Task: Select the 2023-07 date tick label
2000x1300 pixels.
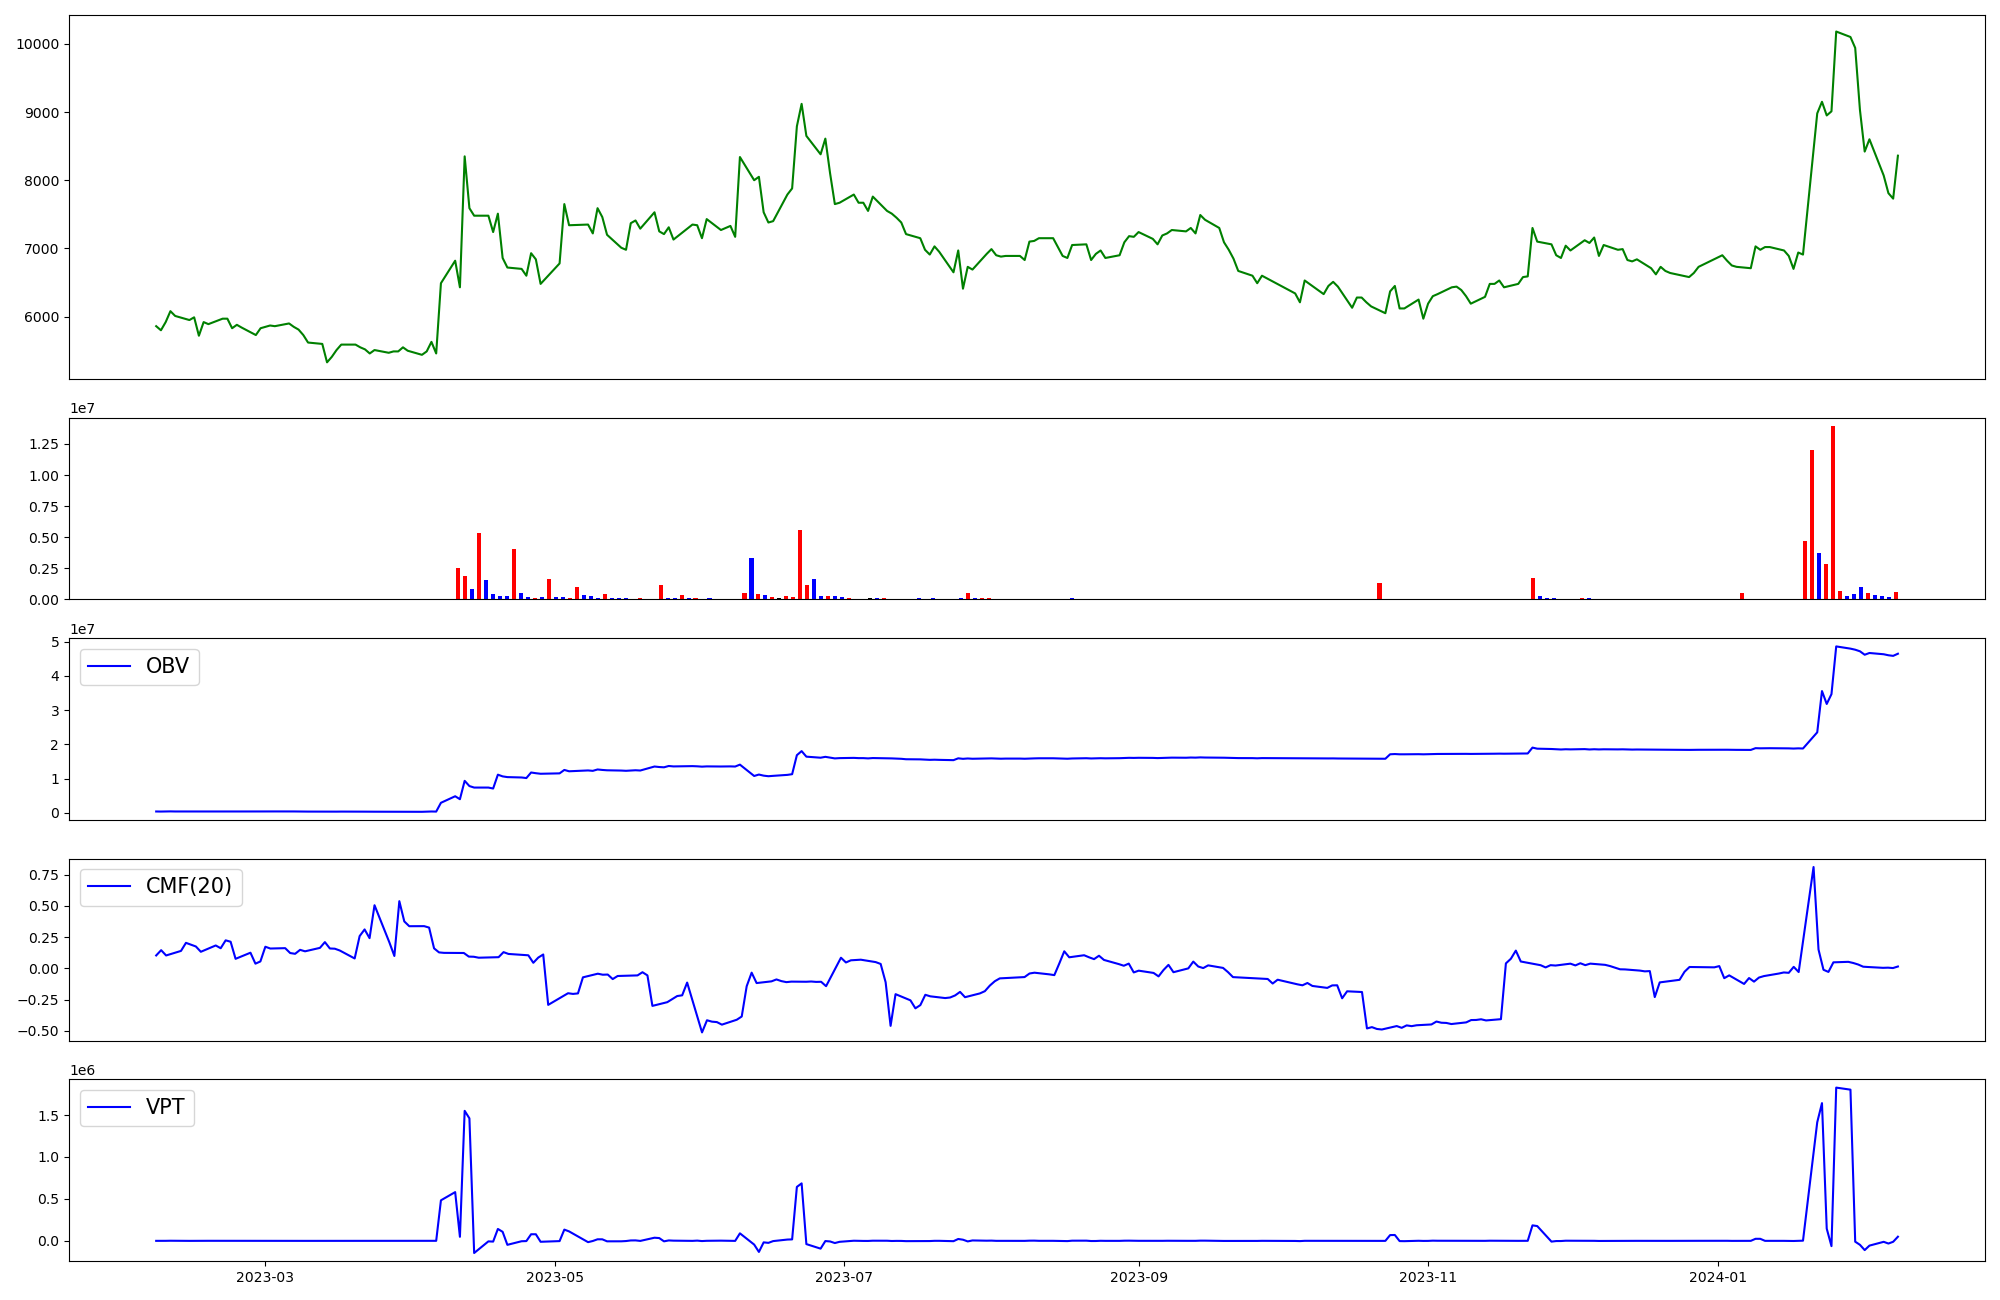Action: [x=845, y=1277]
